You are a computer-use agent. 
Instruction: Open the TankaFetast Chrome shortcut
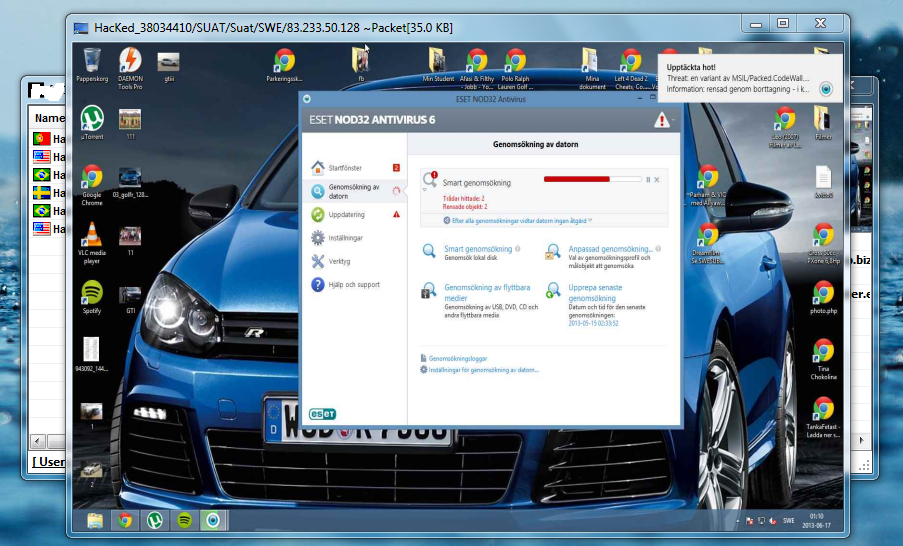point(823,418)
